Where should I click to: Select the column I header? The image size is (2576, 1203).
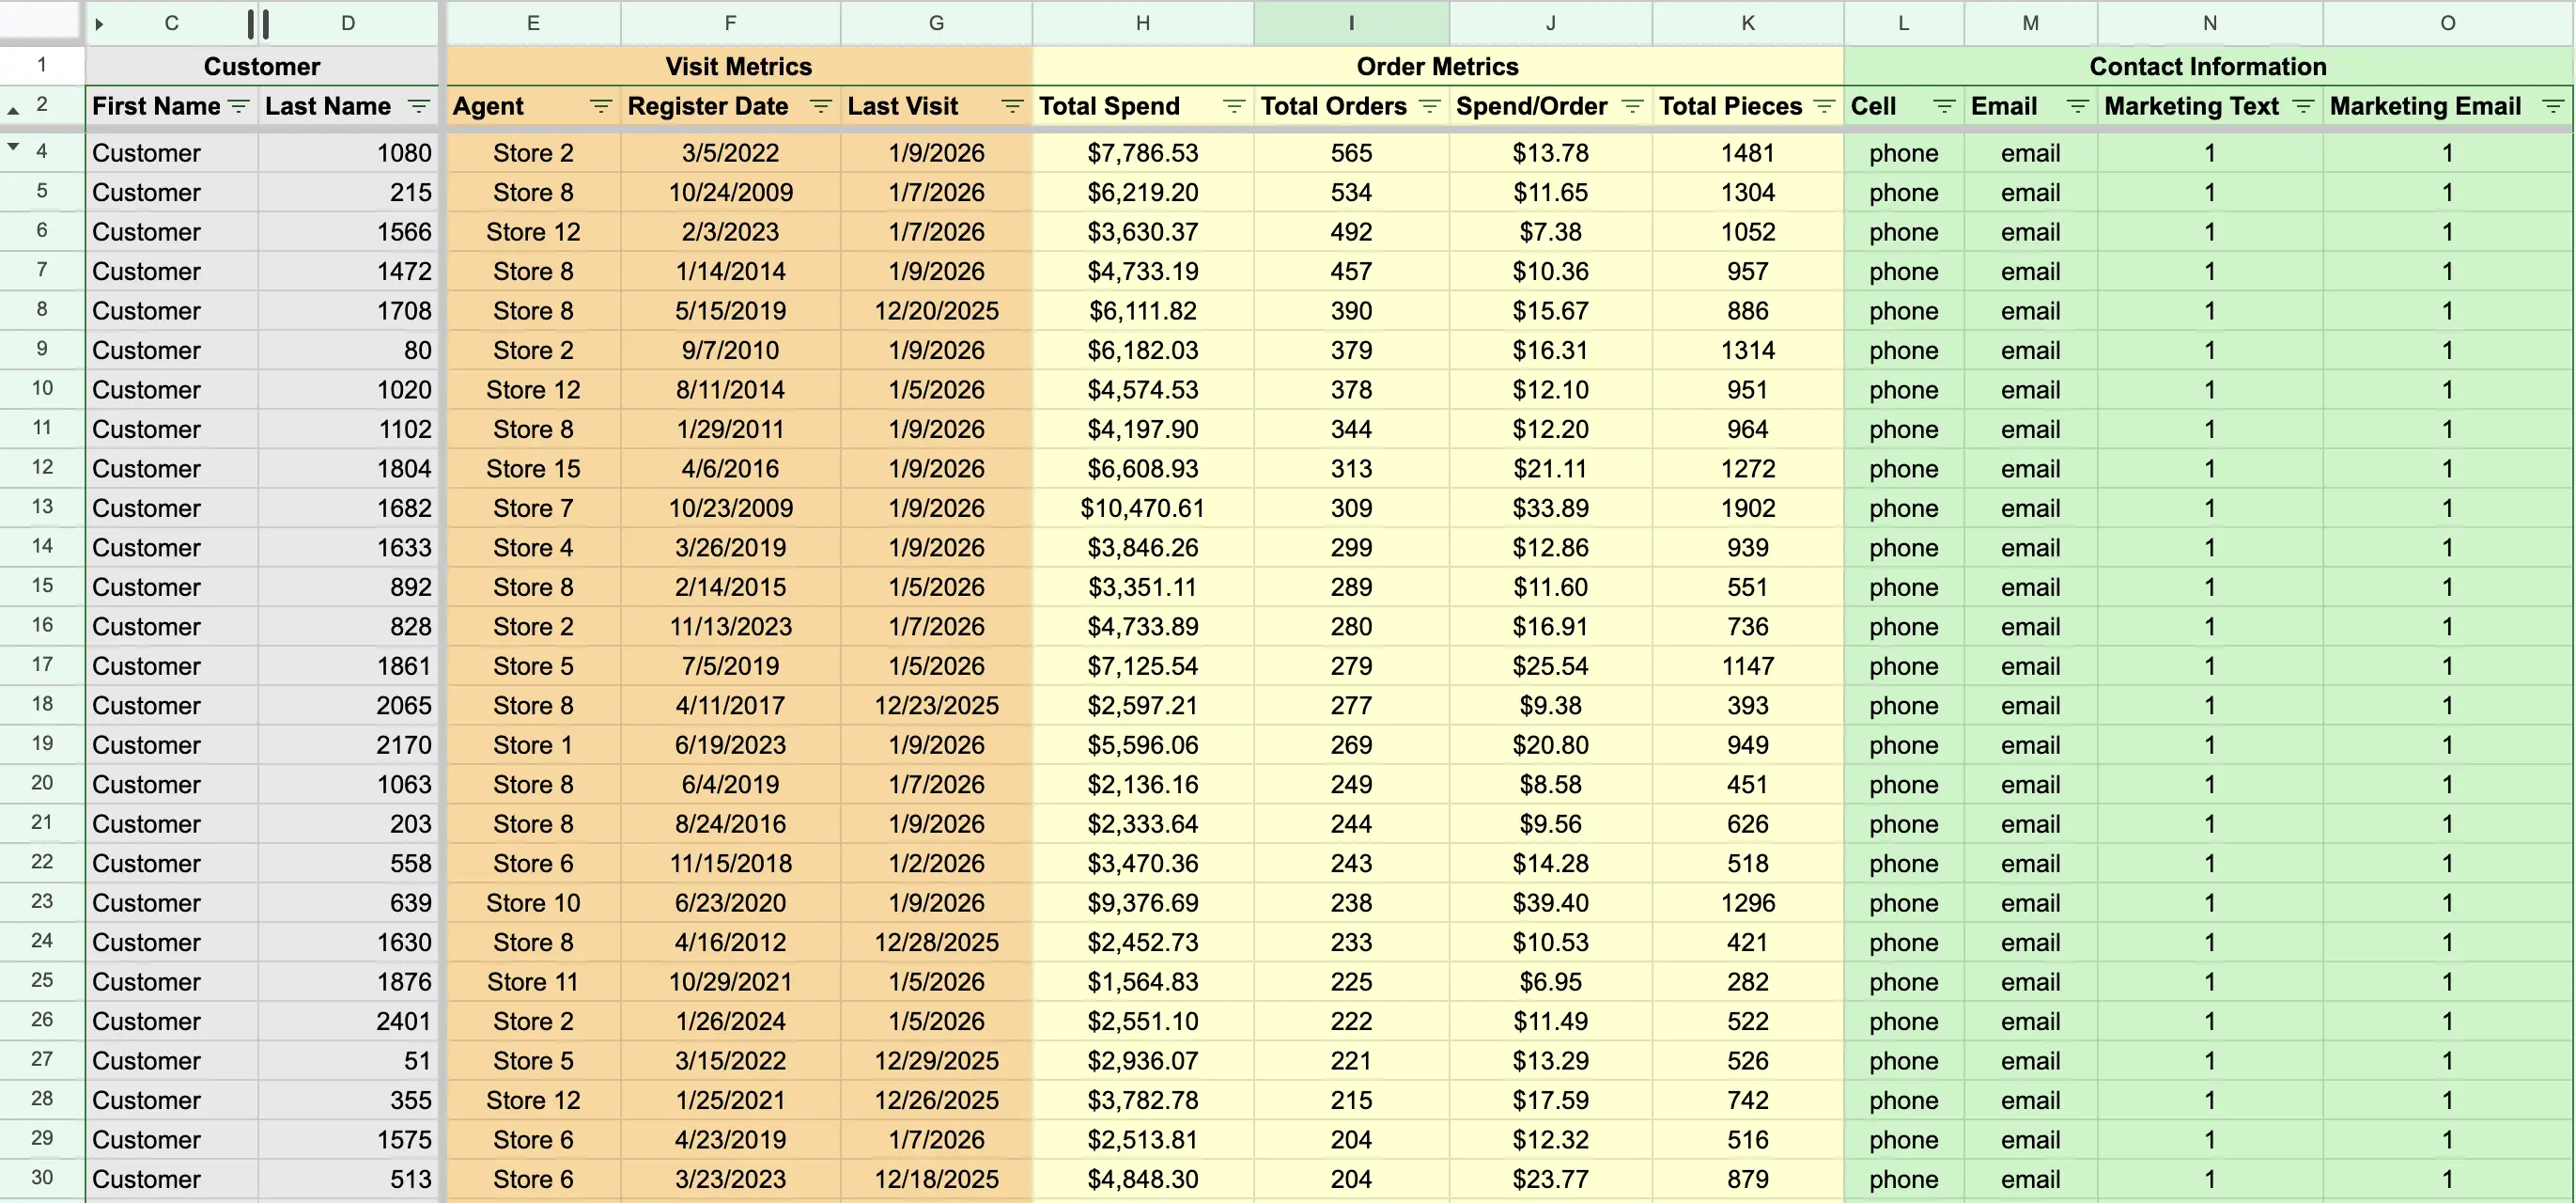1351,23
